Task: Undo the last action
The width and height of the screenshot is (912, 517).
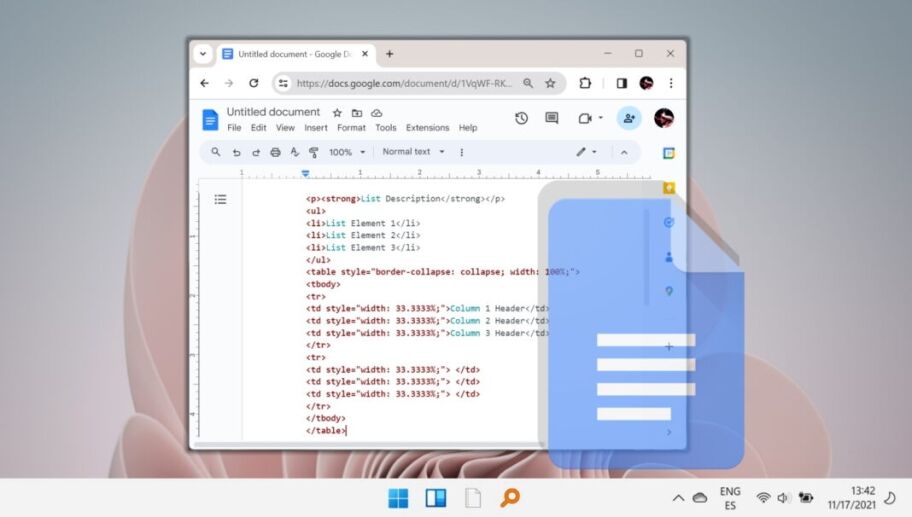Action: pyautogui.click(x=236, y=152)
